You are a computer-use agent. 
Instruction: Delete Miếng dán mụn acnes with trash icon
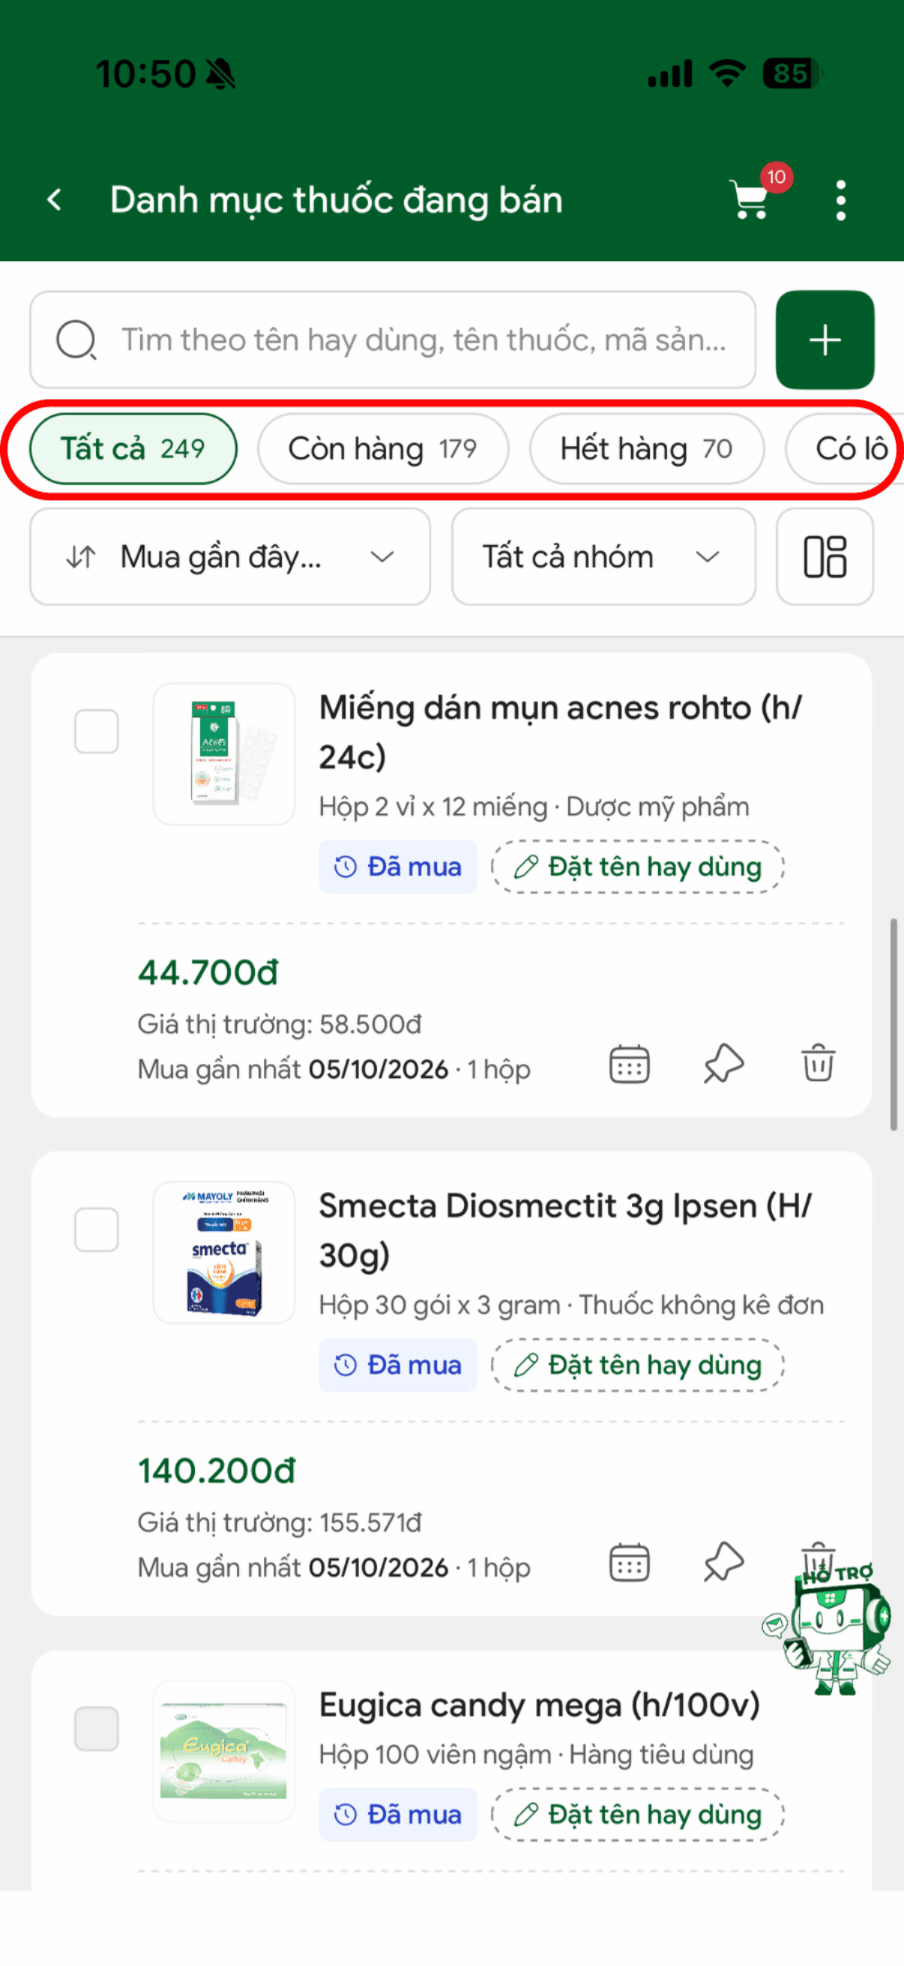818,1064
